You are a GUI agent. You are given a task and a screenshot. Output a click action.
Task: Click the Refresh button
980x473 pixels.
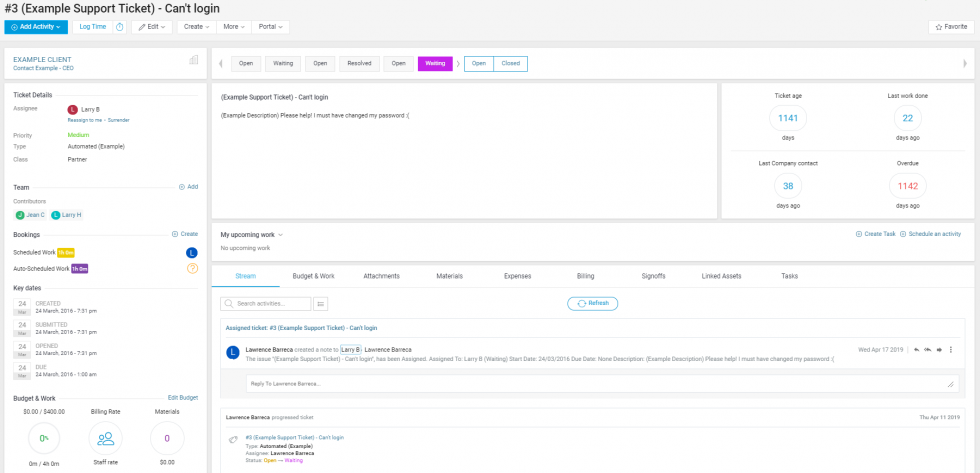(x=592, y=303)
